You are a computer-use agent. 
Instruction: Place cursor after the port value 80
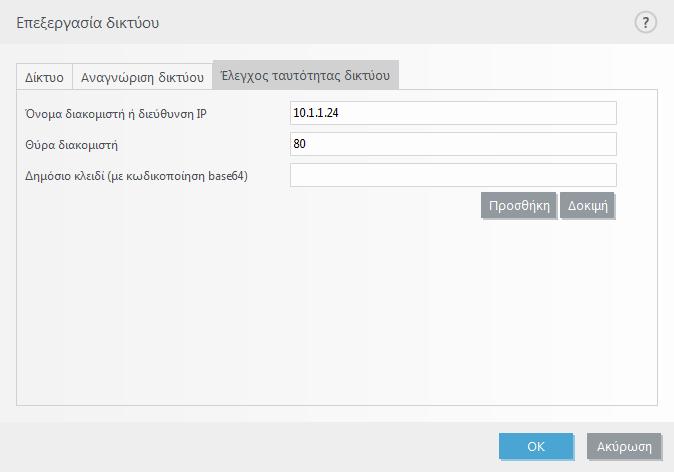(x=307, y=144)
